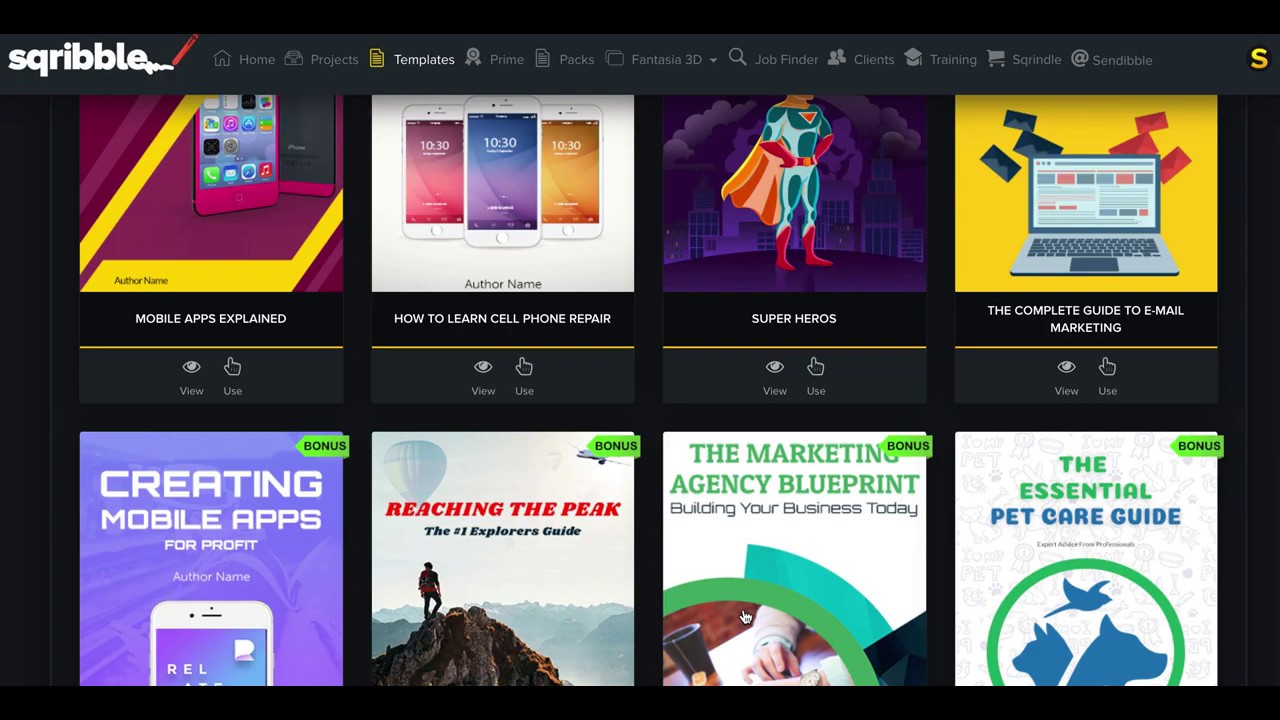This screenshot has width=1280, height=720.
Task: Click BONUS badge on Reaching The Peak
Action: 614,445
